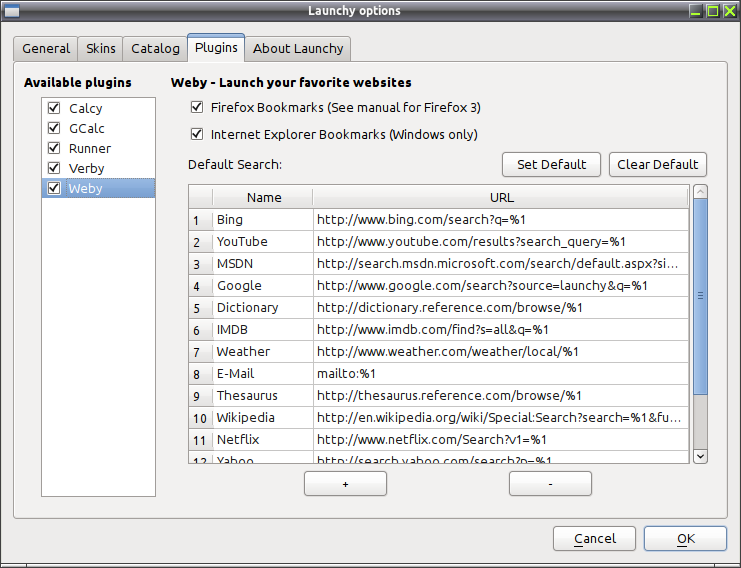Click the search.msdn.microsoft.com URL cell
The image size is (741, 568).
tap(501, 264)
